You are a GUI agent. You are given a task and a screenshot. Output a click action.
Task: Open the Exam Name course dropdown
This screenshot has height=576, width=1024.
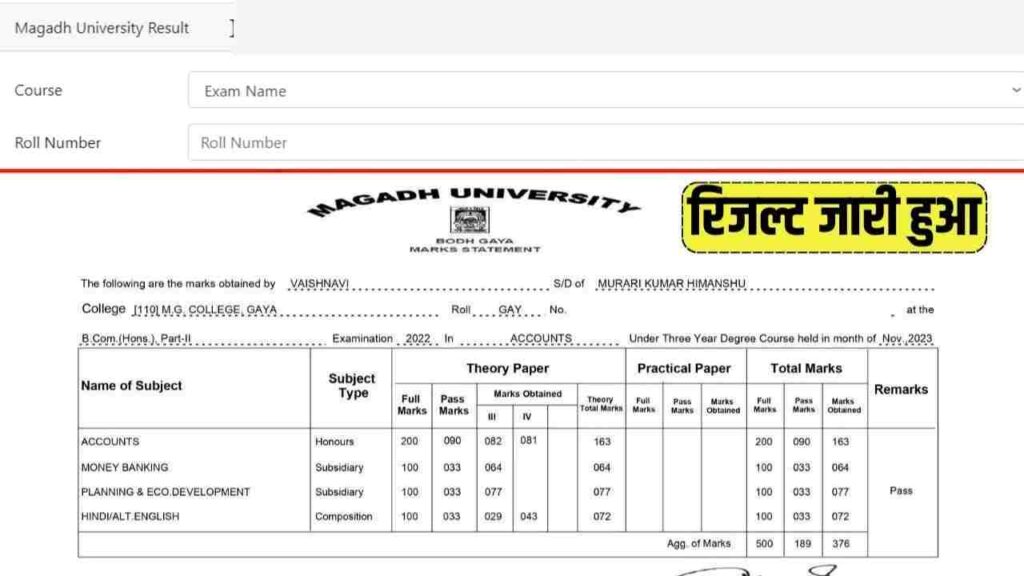pos(600,91)
